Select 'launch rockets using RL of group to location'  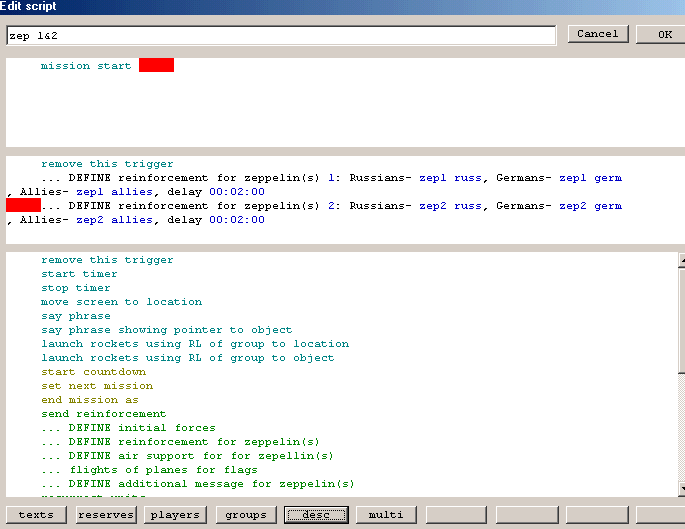coord(195,344)
